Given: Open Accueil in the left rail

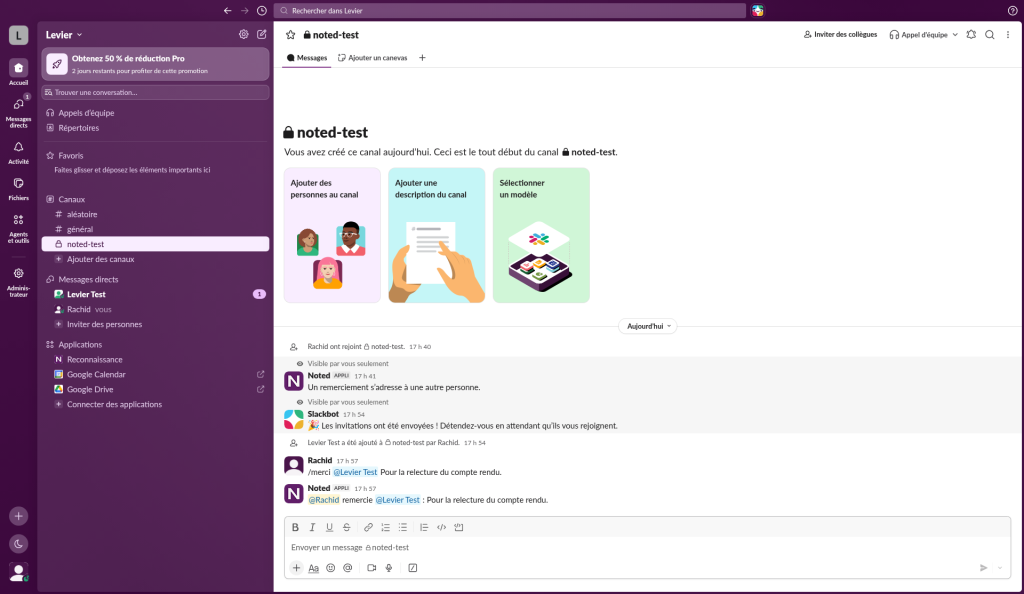Looking at the screenshot, I should tap(18, 72).
